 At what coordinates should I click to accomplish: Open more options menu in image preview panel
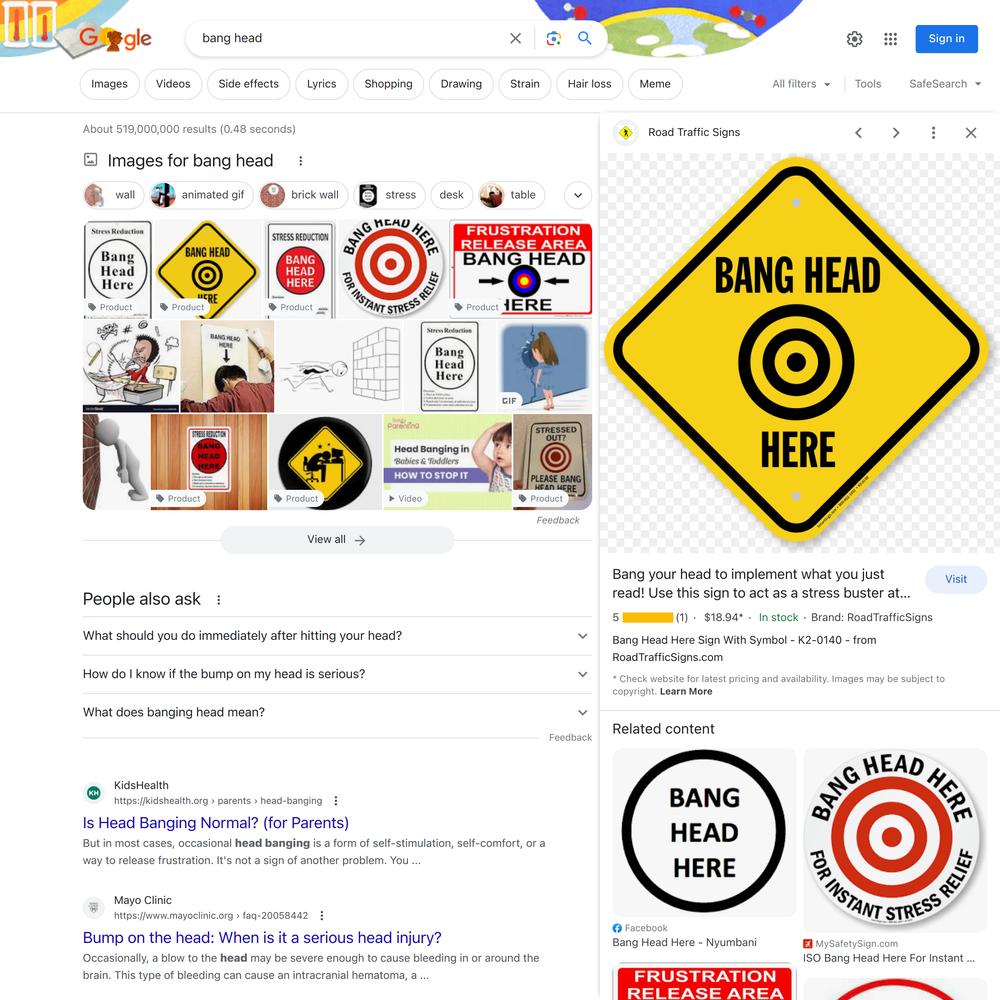pos(933,133)
